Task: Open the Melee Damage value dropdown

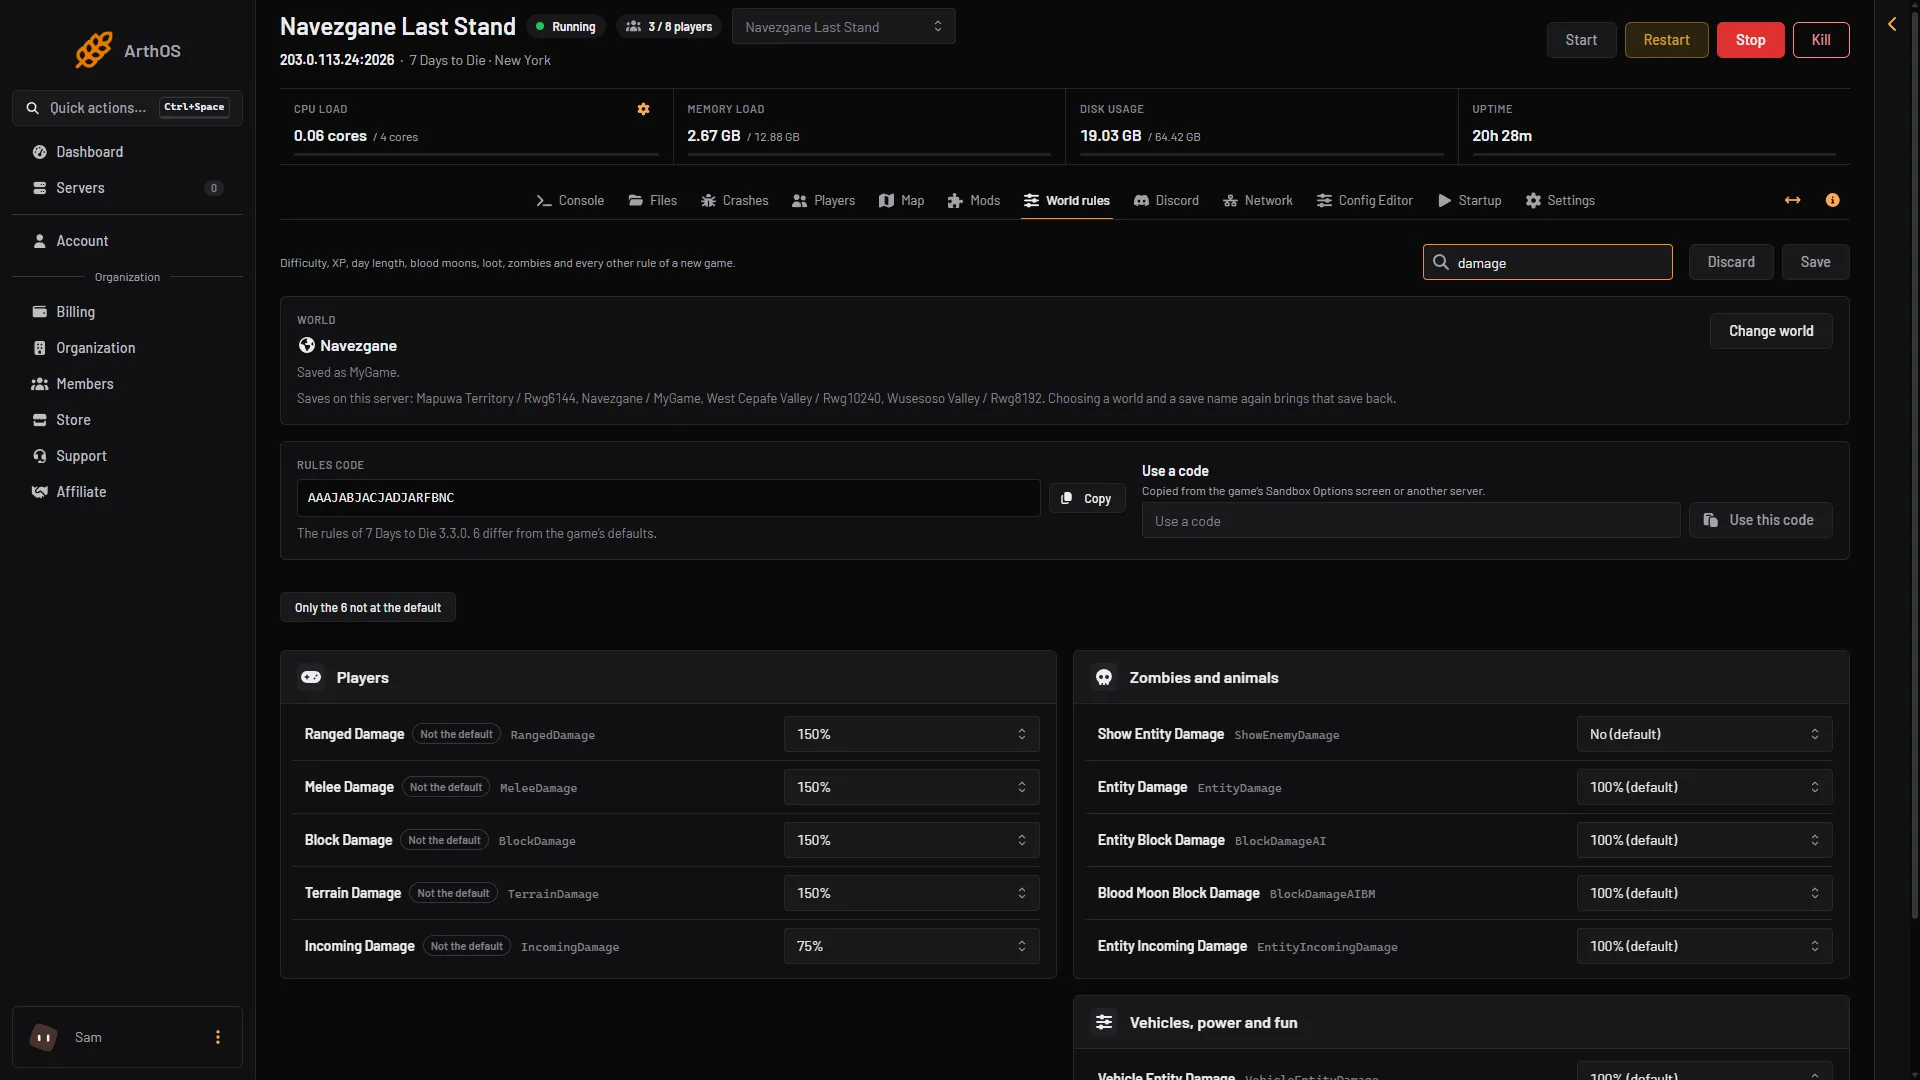Action: pos(911,787)
